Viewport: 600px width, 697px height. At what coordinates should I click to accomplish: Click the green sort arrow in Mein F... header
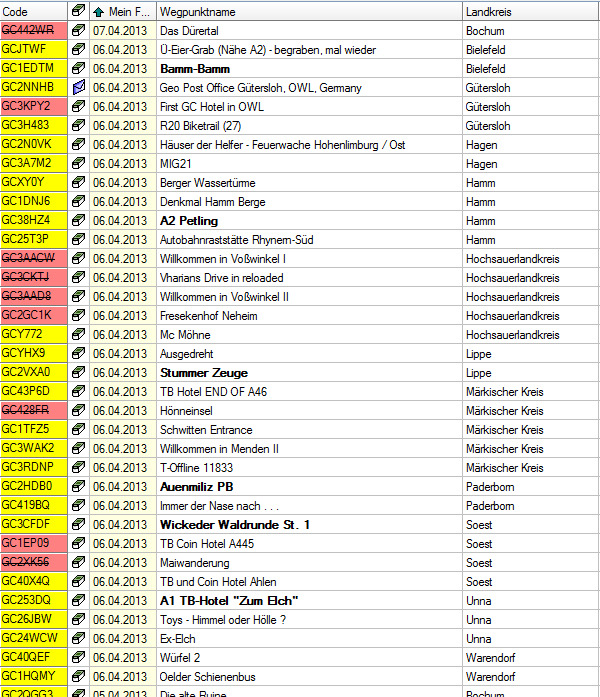pos(99,12)
